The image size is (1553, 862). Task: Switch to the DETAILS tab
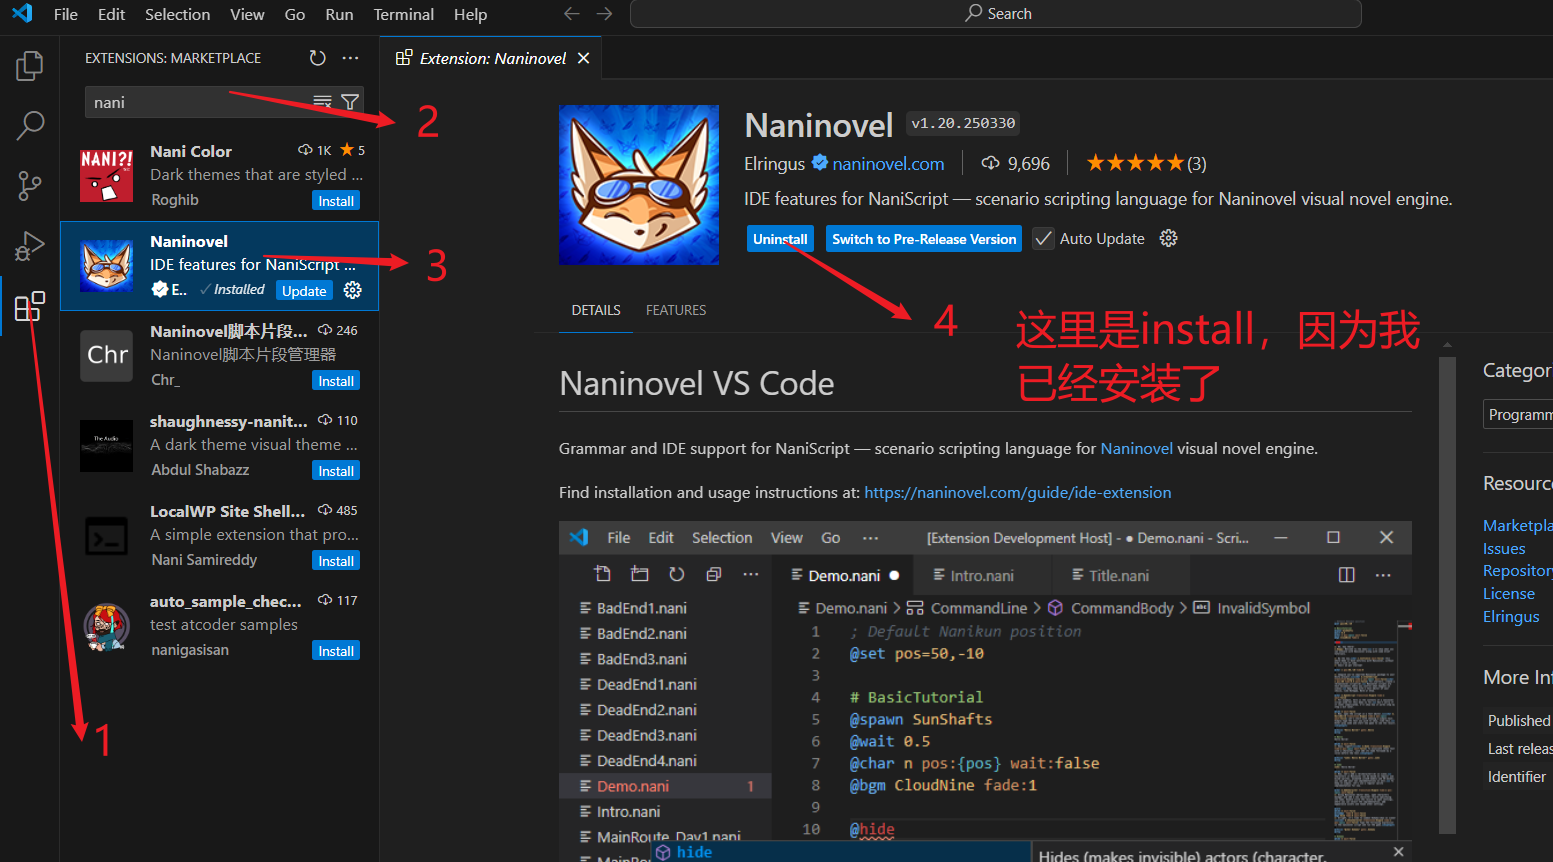coord(596,310)
